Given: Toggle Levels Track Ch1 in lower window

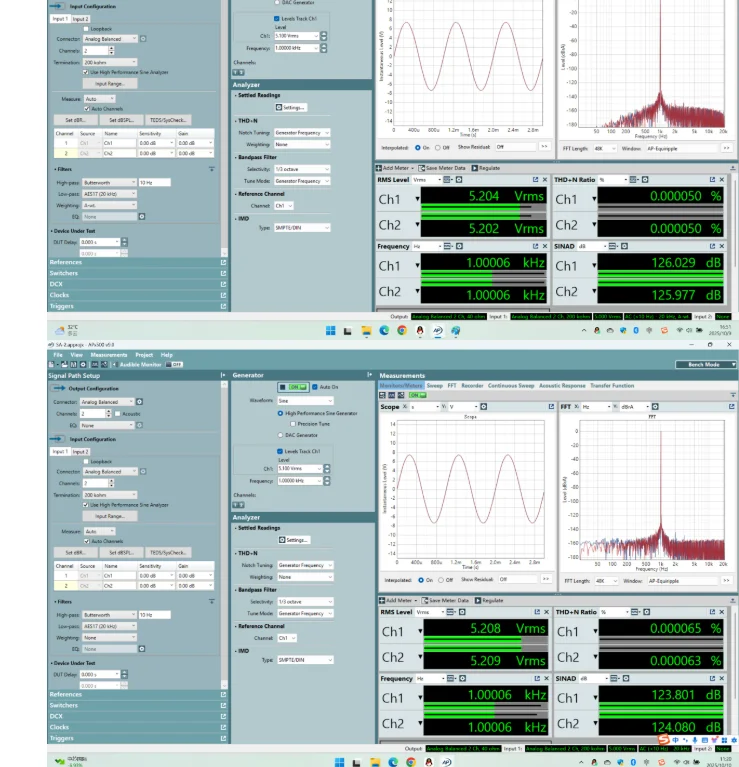Looking at the screenshot, I should coord(280,451).
